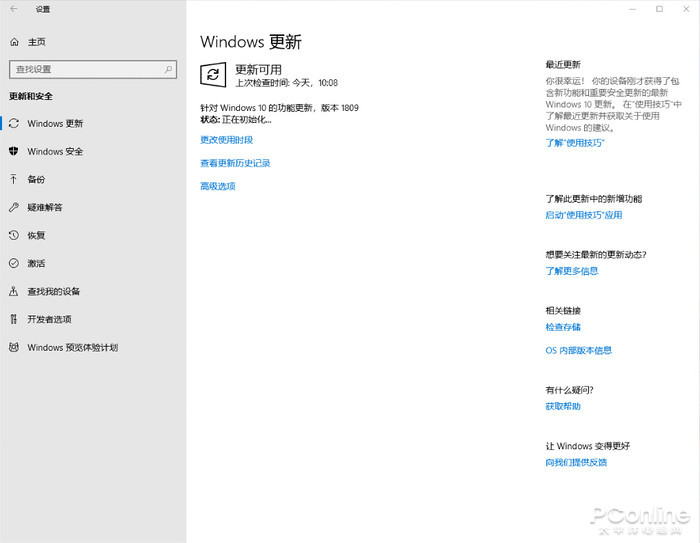Click the shield icon for Windows 安全
The image size is (700, 543).
click(14, 151)
